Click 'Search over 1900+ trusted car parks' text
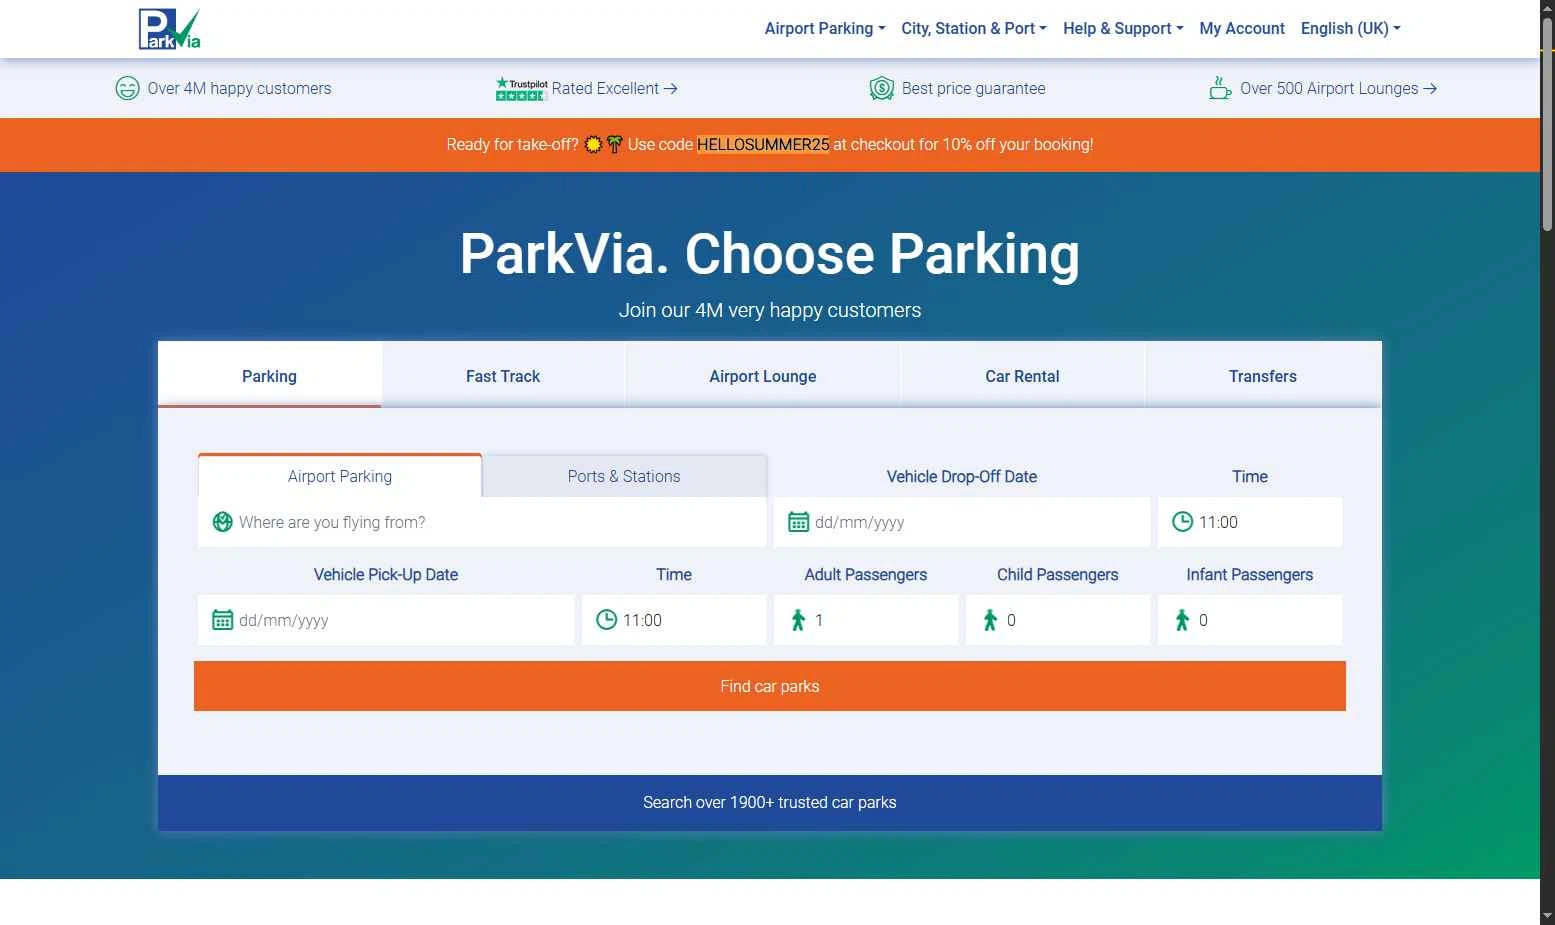Viewport: 1555px width, 925px height. click(x=770, y=802)
